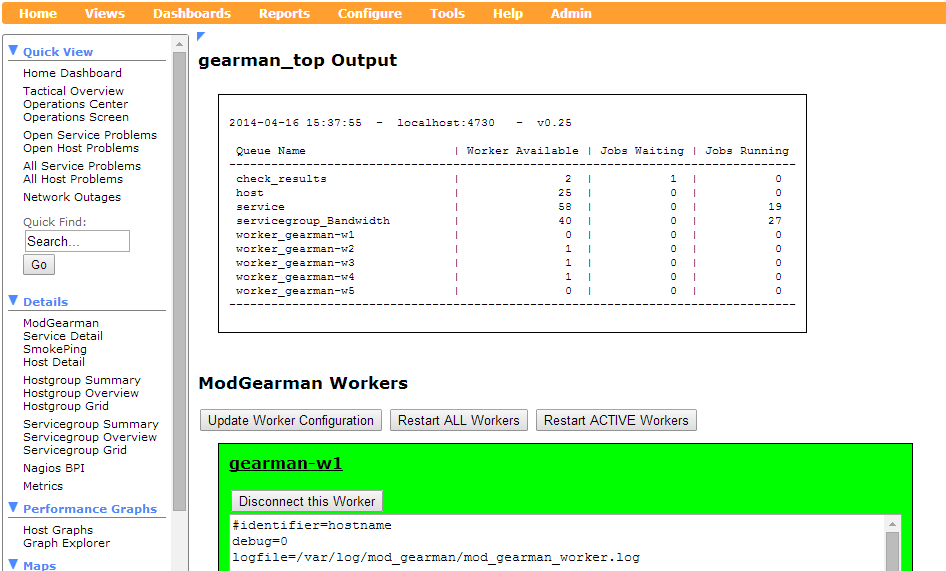Open Host Detail page
Viewport: 946px width, 571px height.
point(54,362)
